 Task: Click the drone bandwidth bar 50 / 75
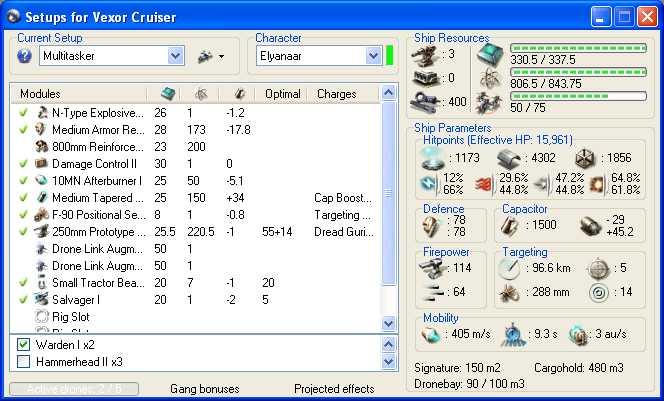[x=578, y=97]
